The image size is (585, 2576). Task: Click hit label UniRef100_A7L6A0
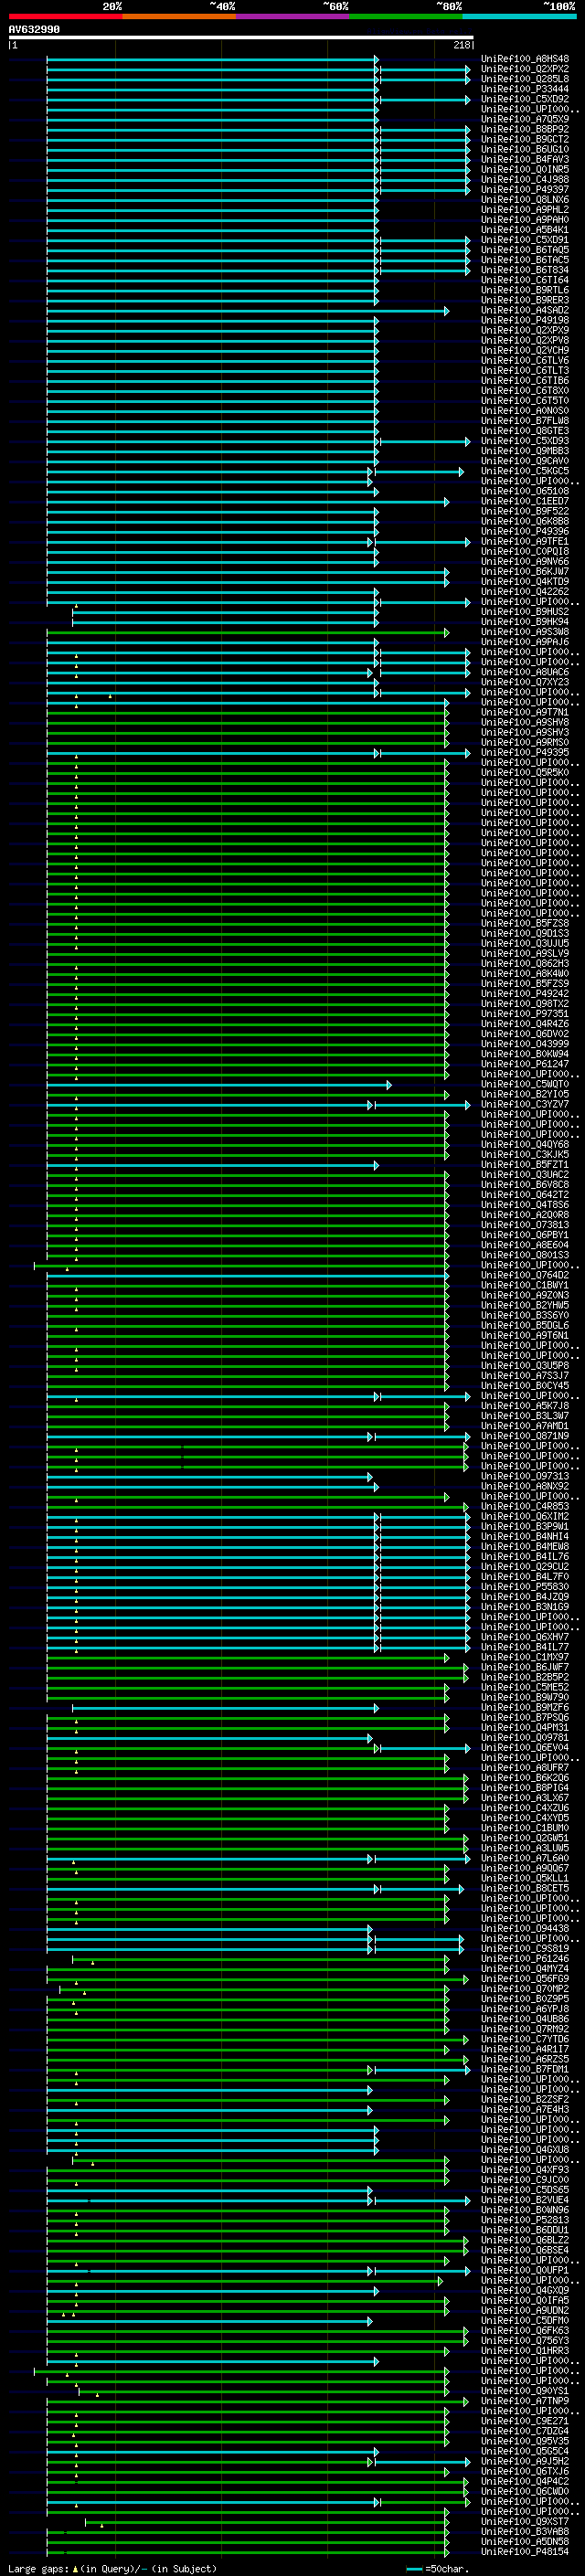(x=525, y=1858)
